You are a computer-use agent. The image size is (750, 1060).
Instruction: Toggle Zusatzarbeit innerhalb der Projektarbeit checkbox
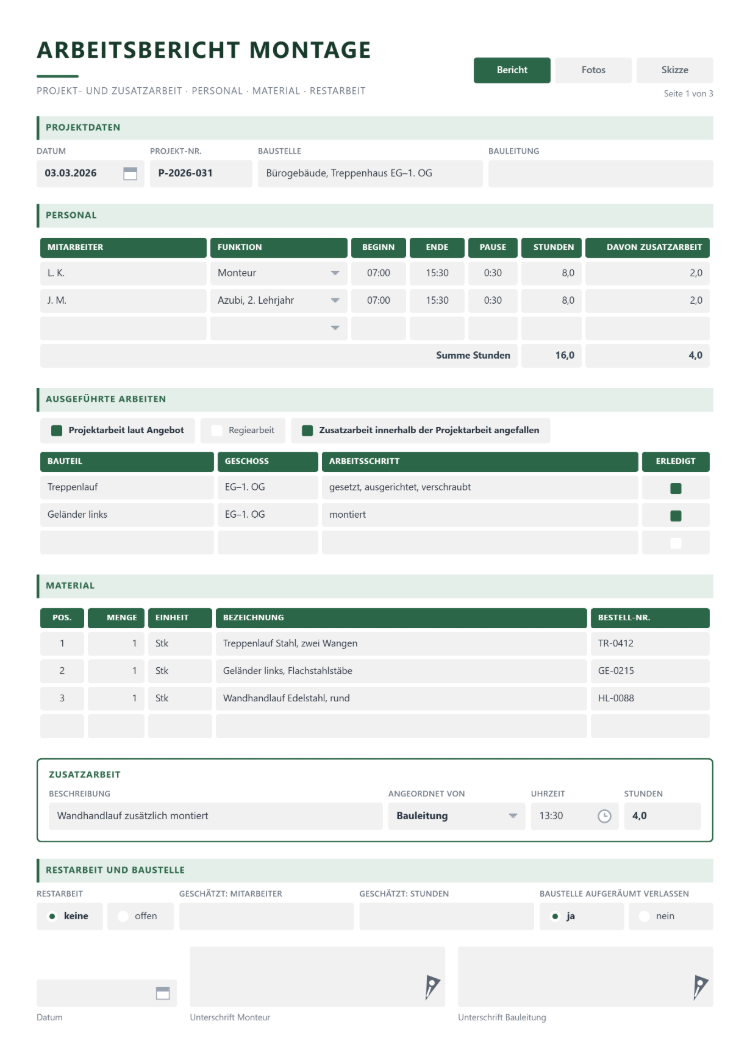tap(307, 431)
